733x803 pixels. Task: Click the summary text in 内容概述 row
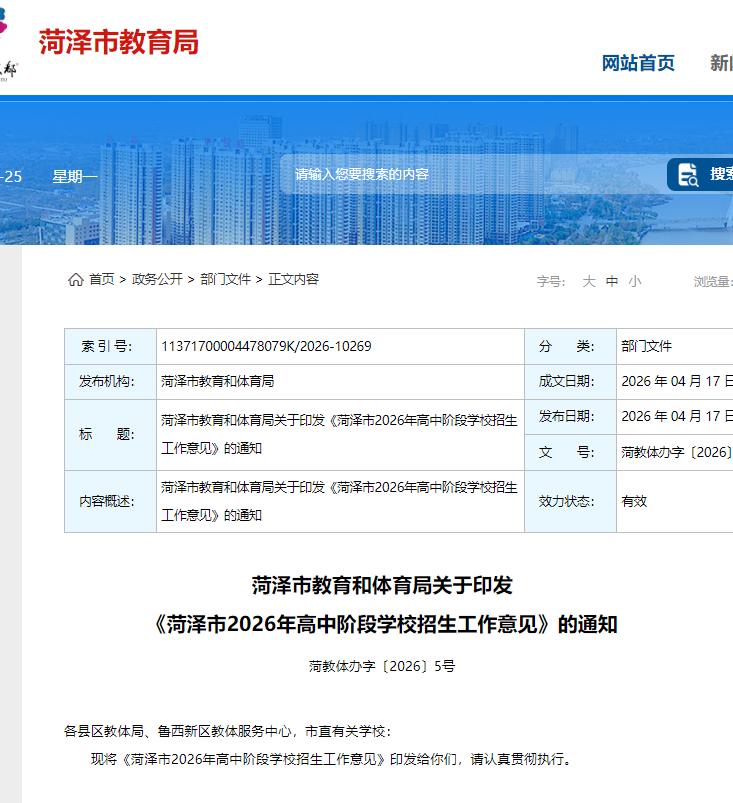coord(339,501)
